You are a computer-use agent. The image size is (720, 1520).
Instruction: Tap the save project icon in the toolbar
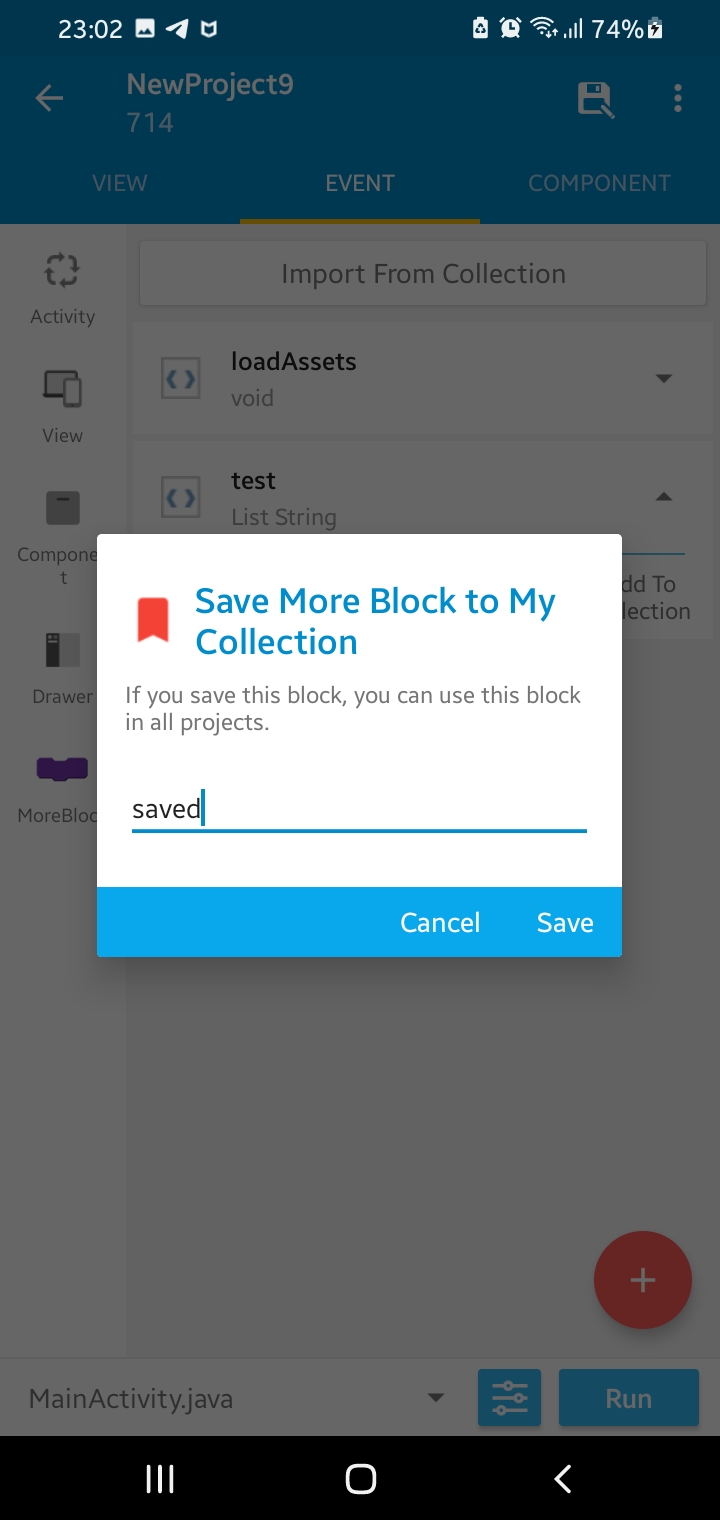tap(595, 97)
